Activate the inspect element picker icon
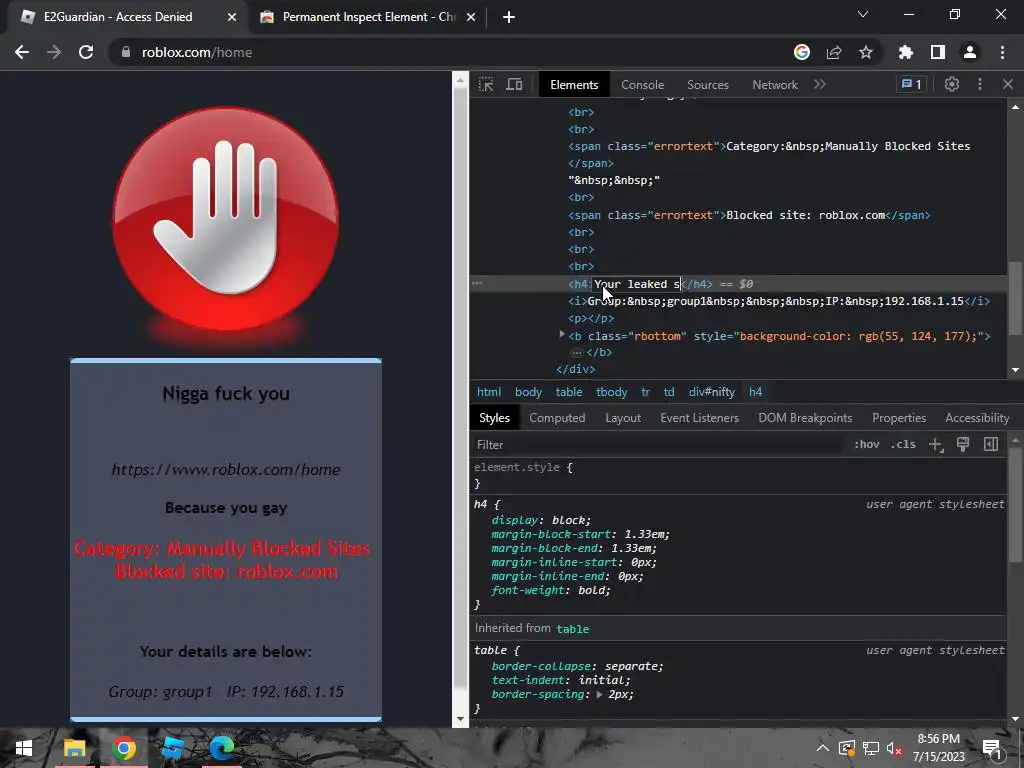The height and width of the screenshot is (768, 1024). (486, 84)
